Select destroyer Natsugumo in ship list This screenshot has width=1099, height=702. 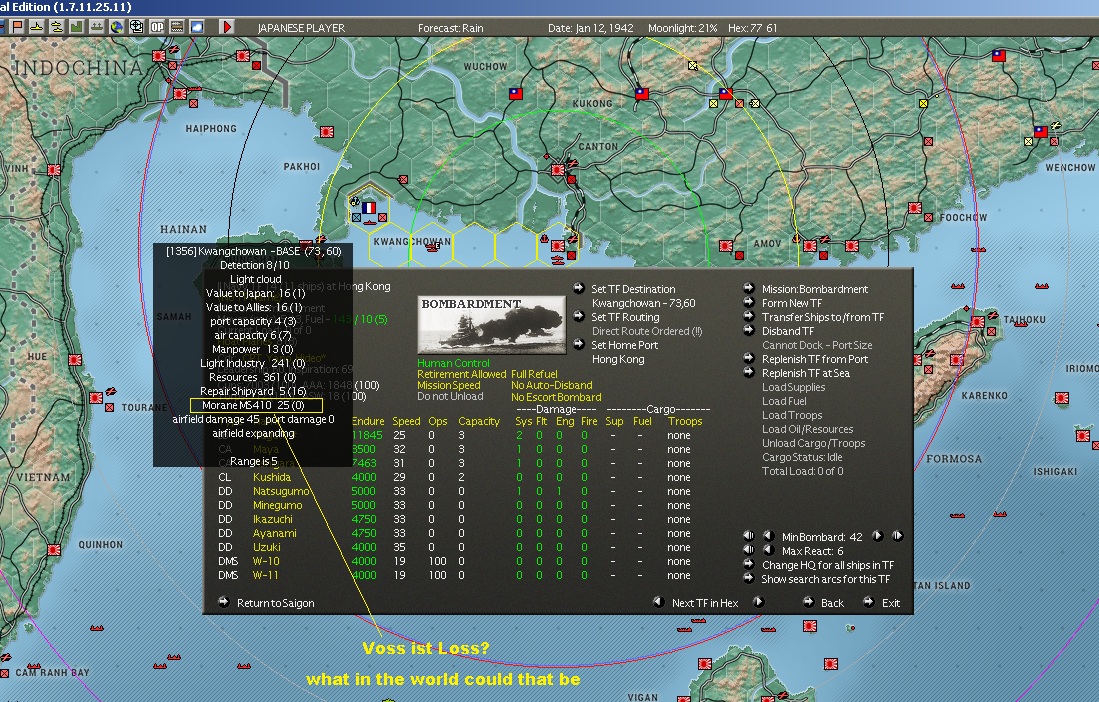point(280,491)
